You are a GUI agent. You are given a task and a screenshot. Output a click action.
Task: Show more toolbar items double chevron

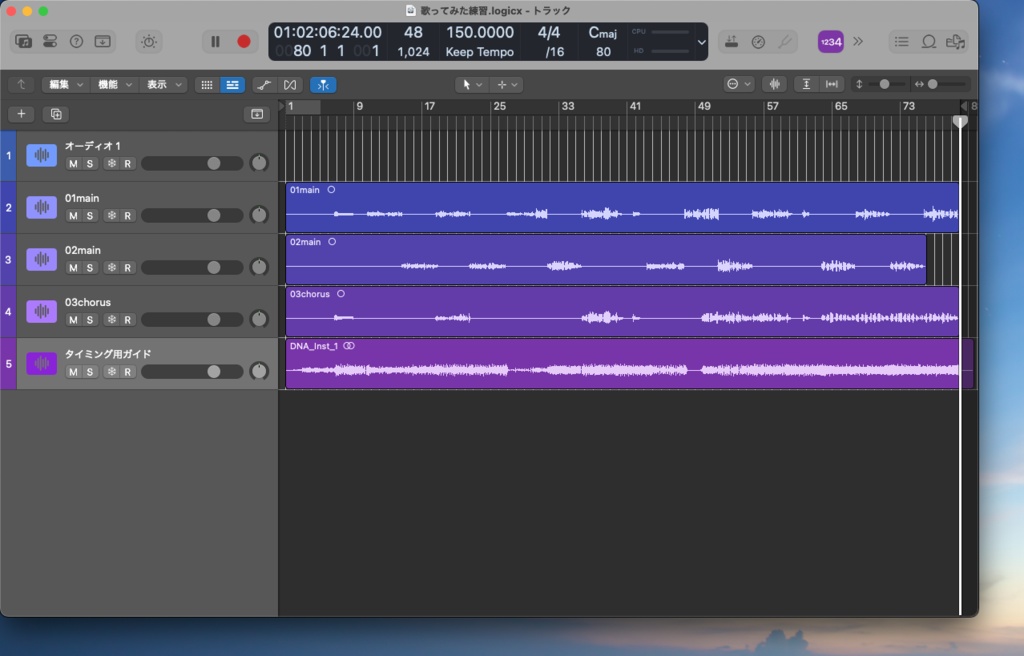(x=858, y=42)
